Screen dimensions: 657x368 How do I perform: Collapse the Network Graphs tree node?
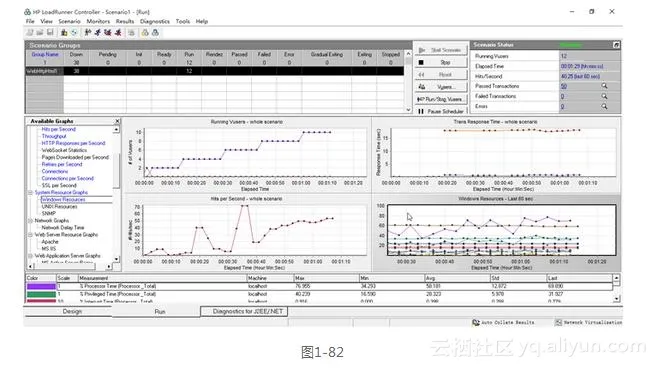31,220
